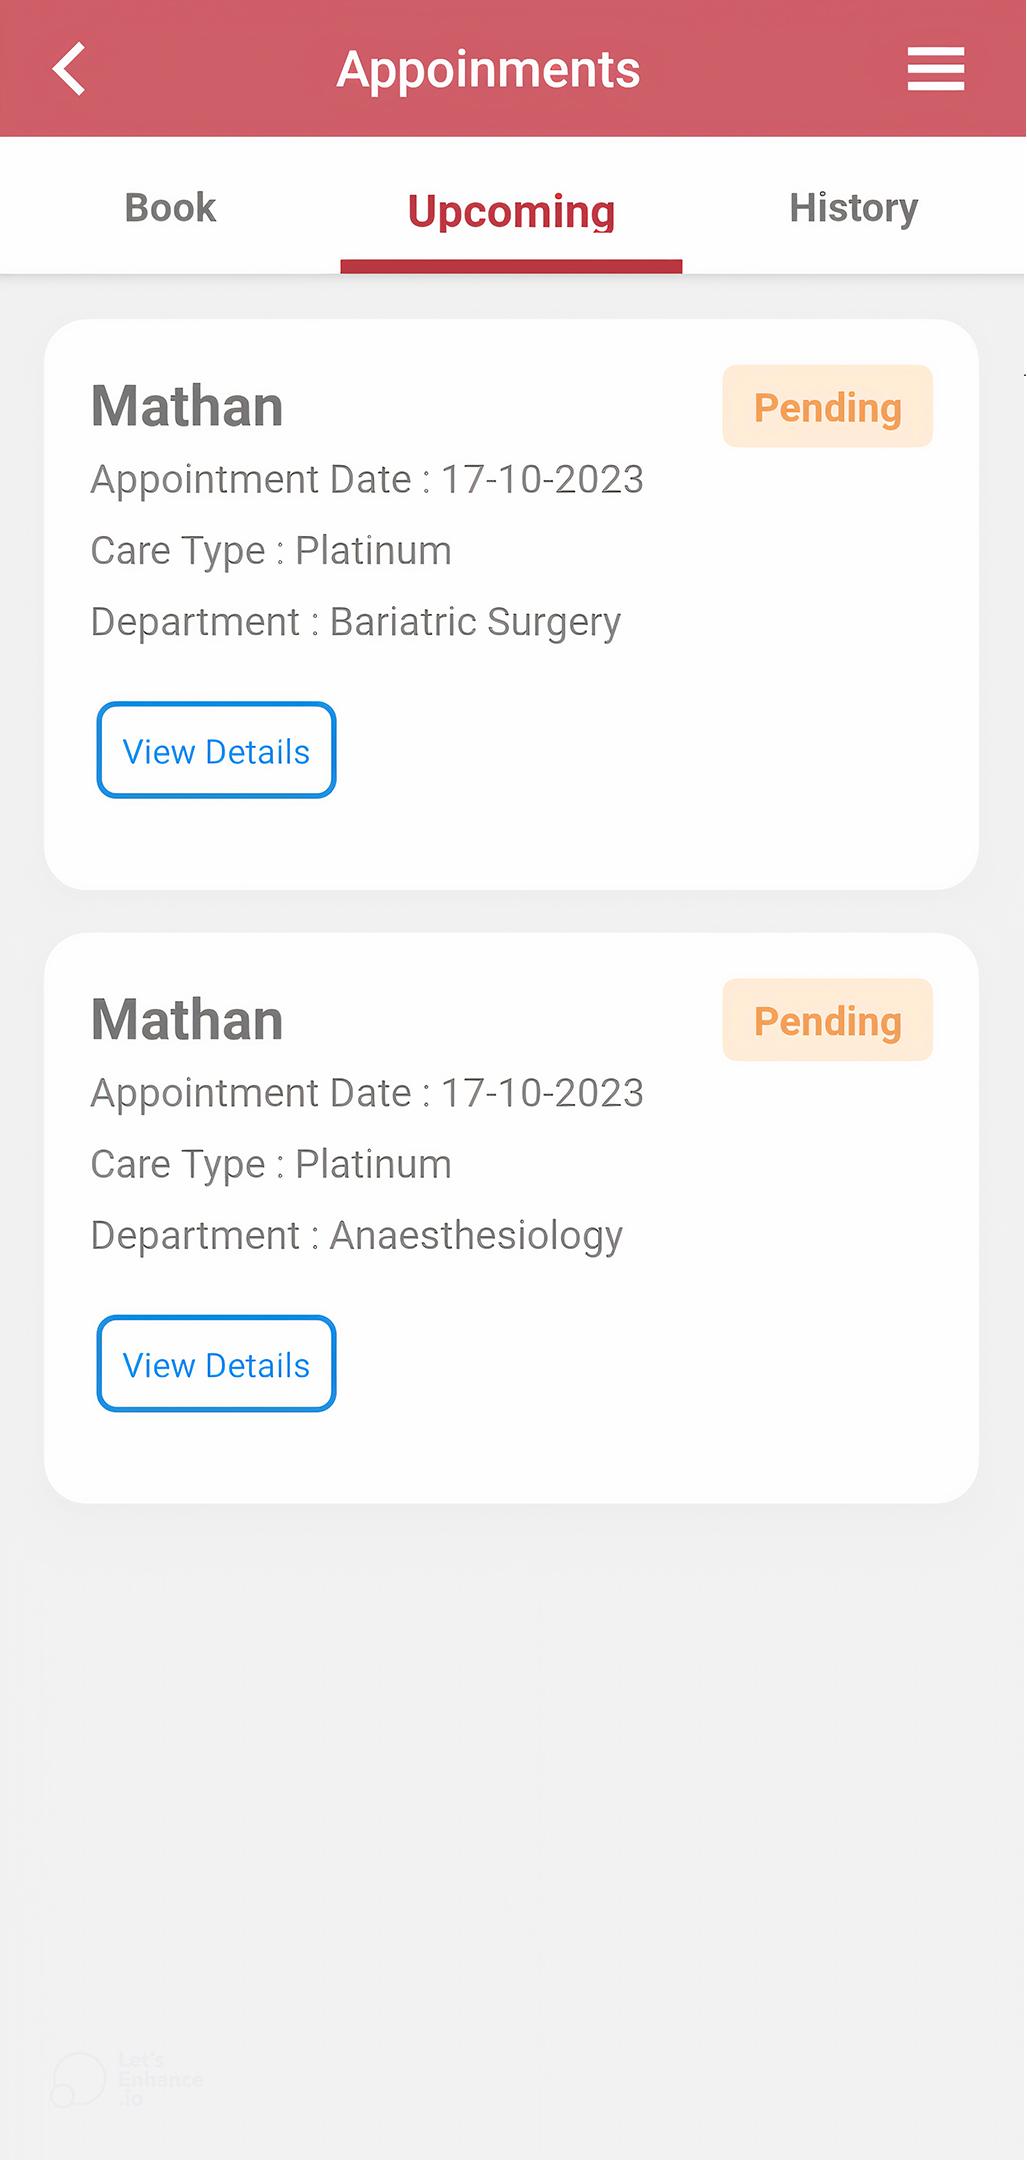Open the hamburger menu icon
The height and width of the screenshot is (2160, 1027).
click(935, 69)
